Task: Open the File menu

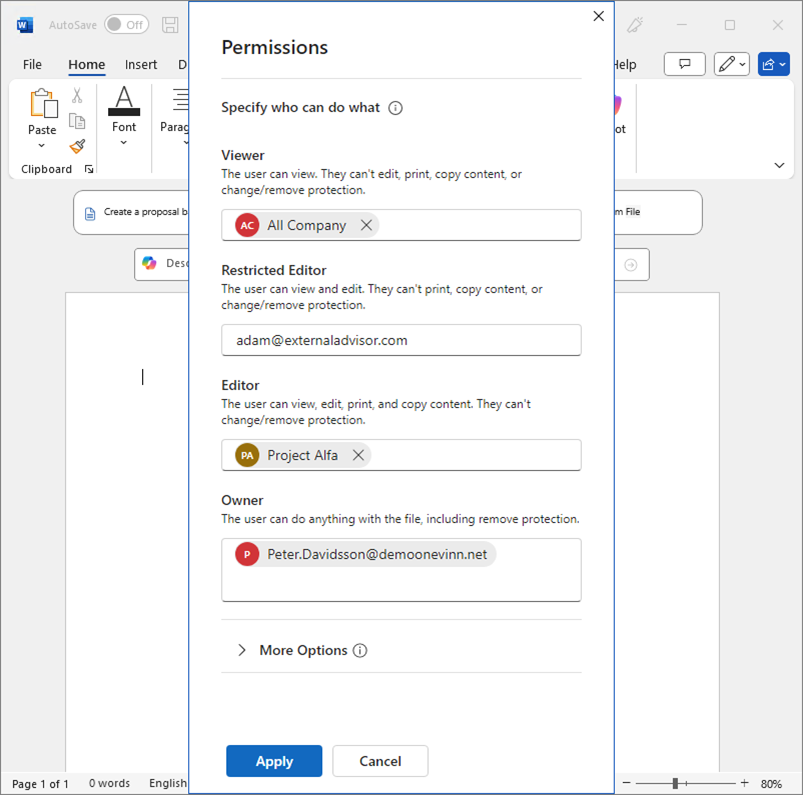Action: (x=32, y=64)
